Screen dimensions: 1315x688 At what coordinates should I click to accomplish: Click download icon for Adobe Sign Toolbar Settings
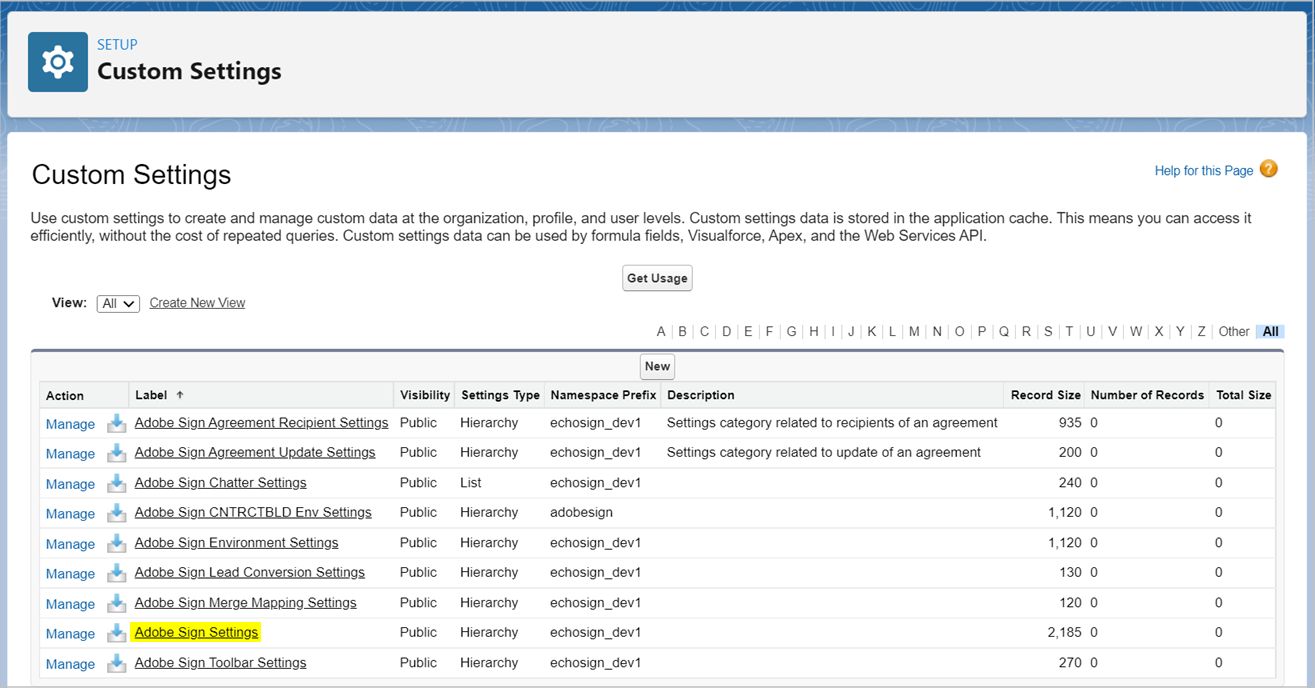(x=117, y=663)
